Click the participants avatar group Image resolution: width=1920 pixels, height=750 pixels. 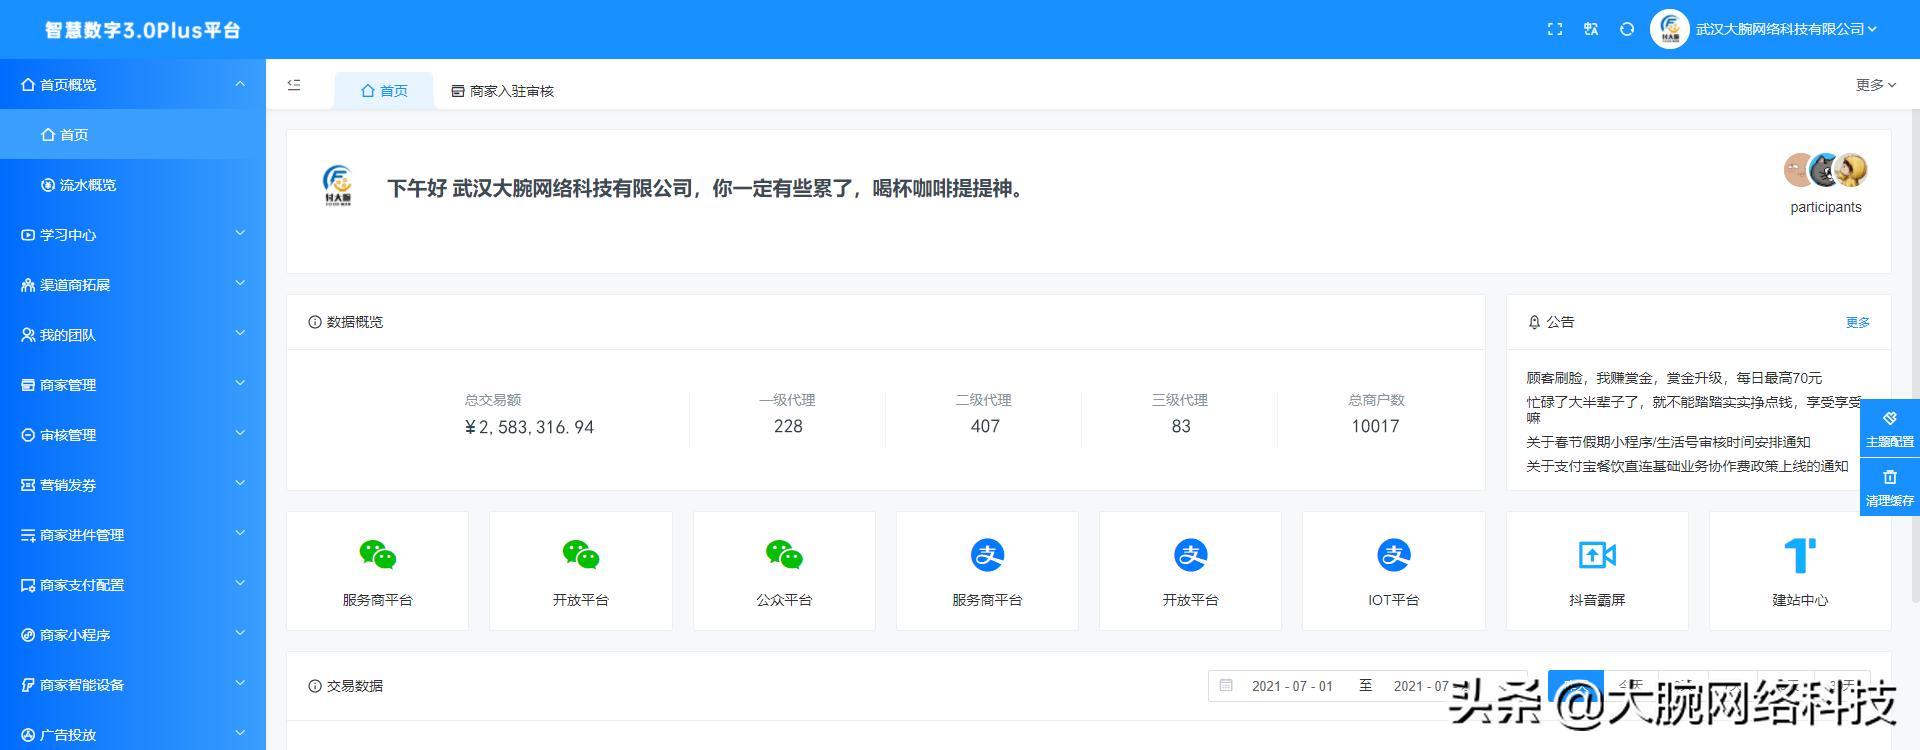click(1826, 171)
